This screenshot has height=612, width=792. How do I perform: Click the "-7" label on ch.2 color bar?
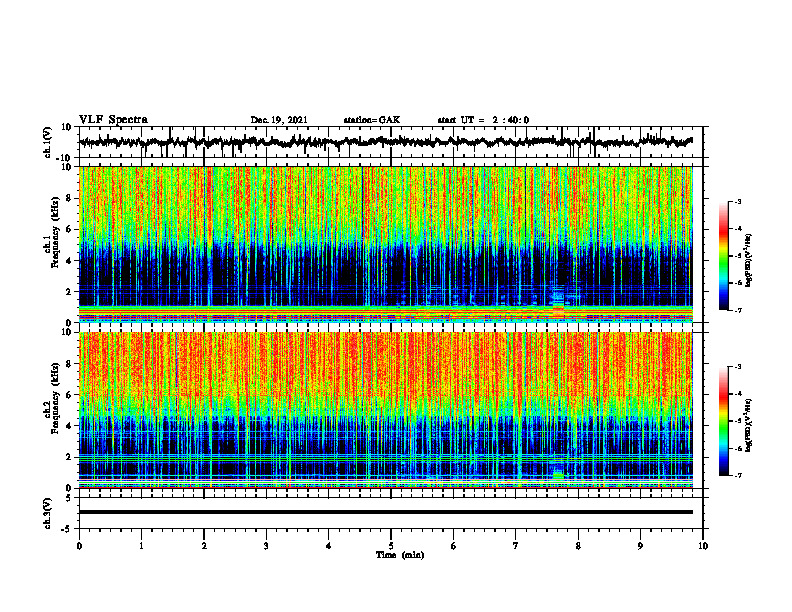coord(738,476)
